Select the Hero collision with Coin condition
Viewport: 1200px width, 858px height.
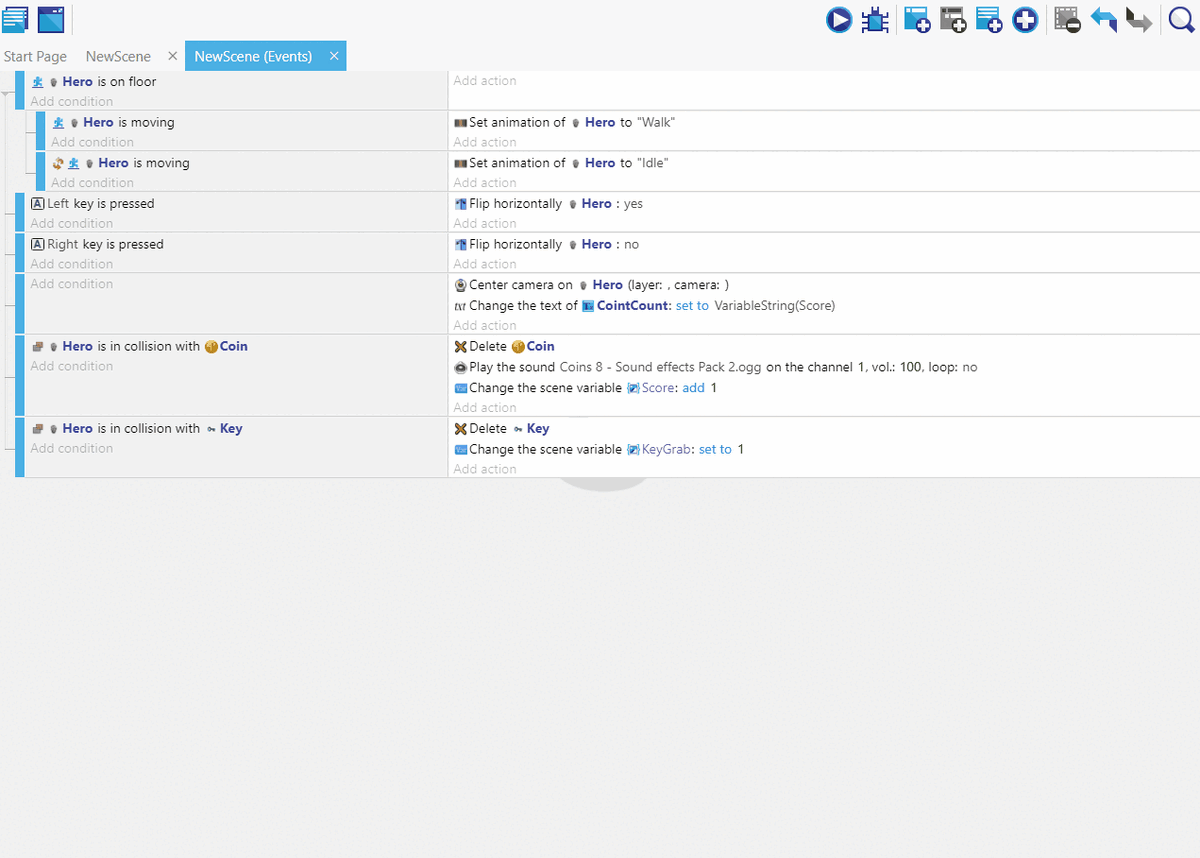click(139, 346)
